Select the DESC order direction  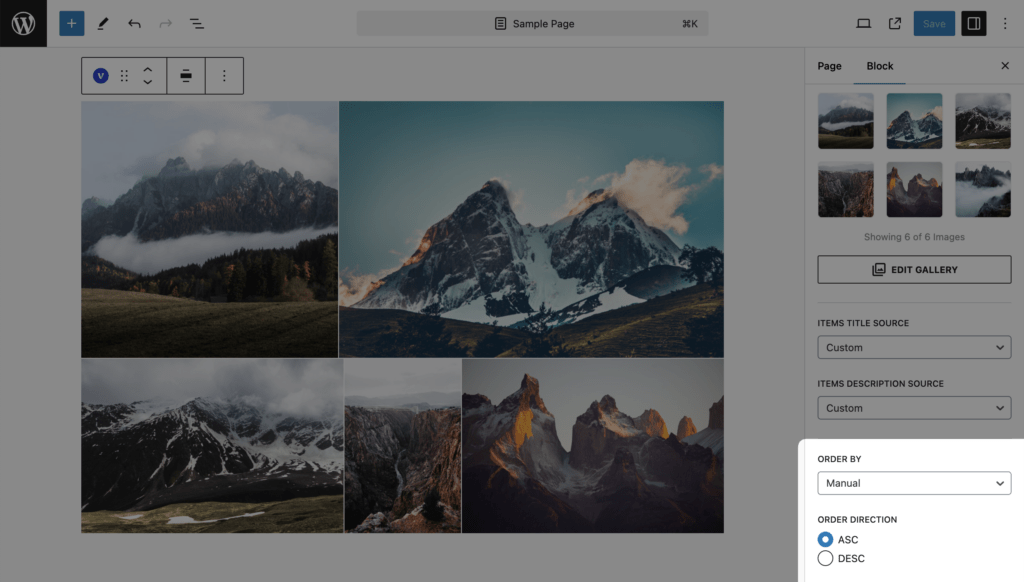825,558
